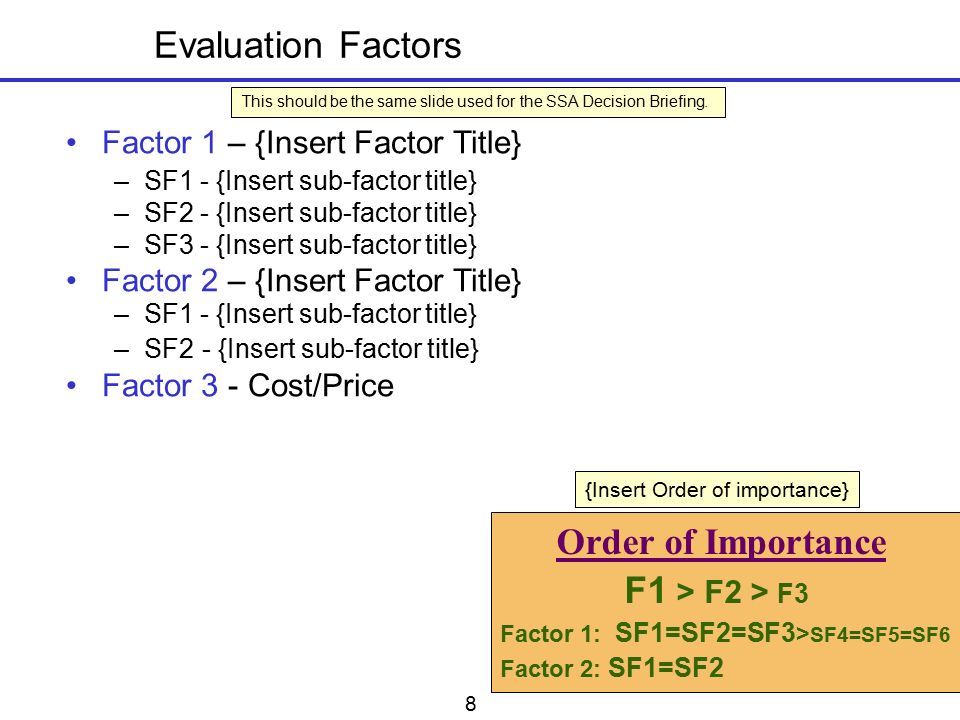Click the Factor 2 heading text
The width and height of the screenshot is (960, 720).
(160, 280)
